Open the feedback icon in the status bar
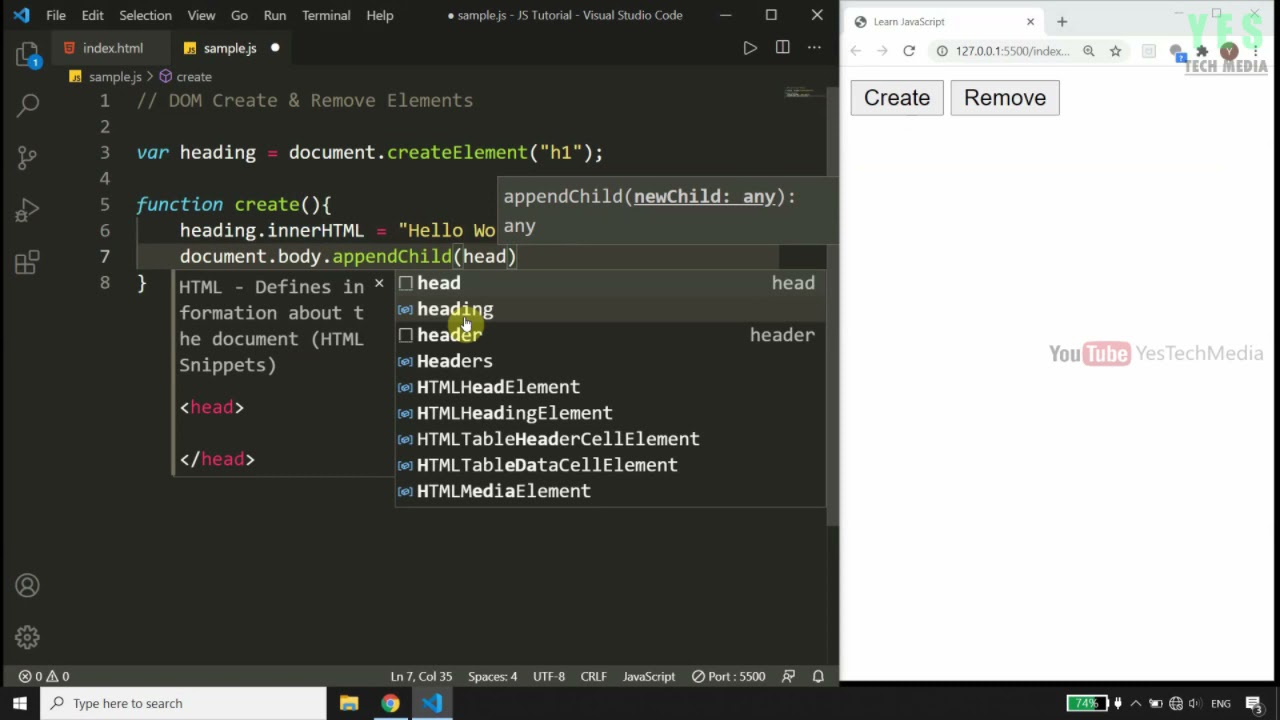The width and height of the screenshot is (1280, 720). pos(789,677)
